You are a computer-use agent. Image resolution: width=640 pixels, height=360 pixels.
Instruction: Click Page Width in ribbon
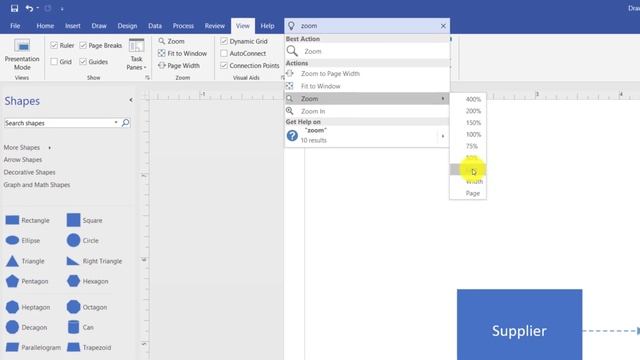click(x=179, y=65)
